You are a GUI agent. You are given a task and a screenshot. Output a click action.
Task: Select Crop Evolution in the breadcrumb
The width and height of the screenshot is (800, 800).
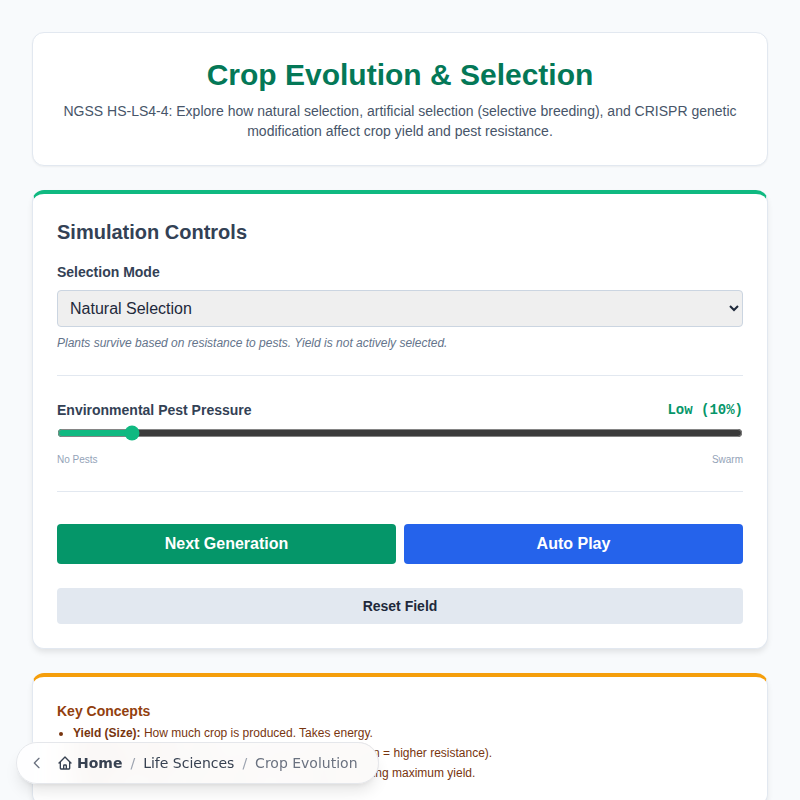tap(306, 762)
